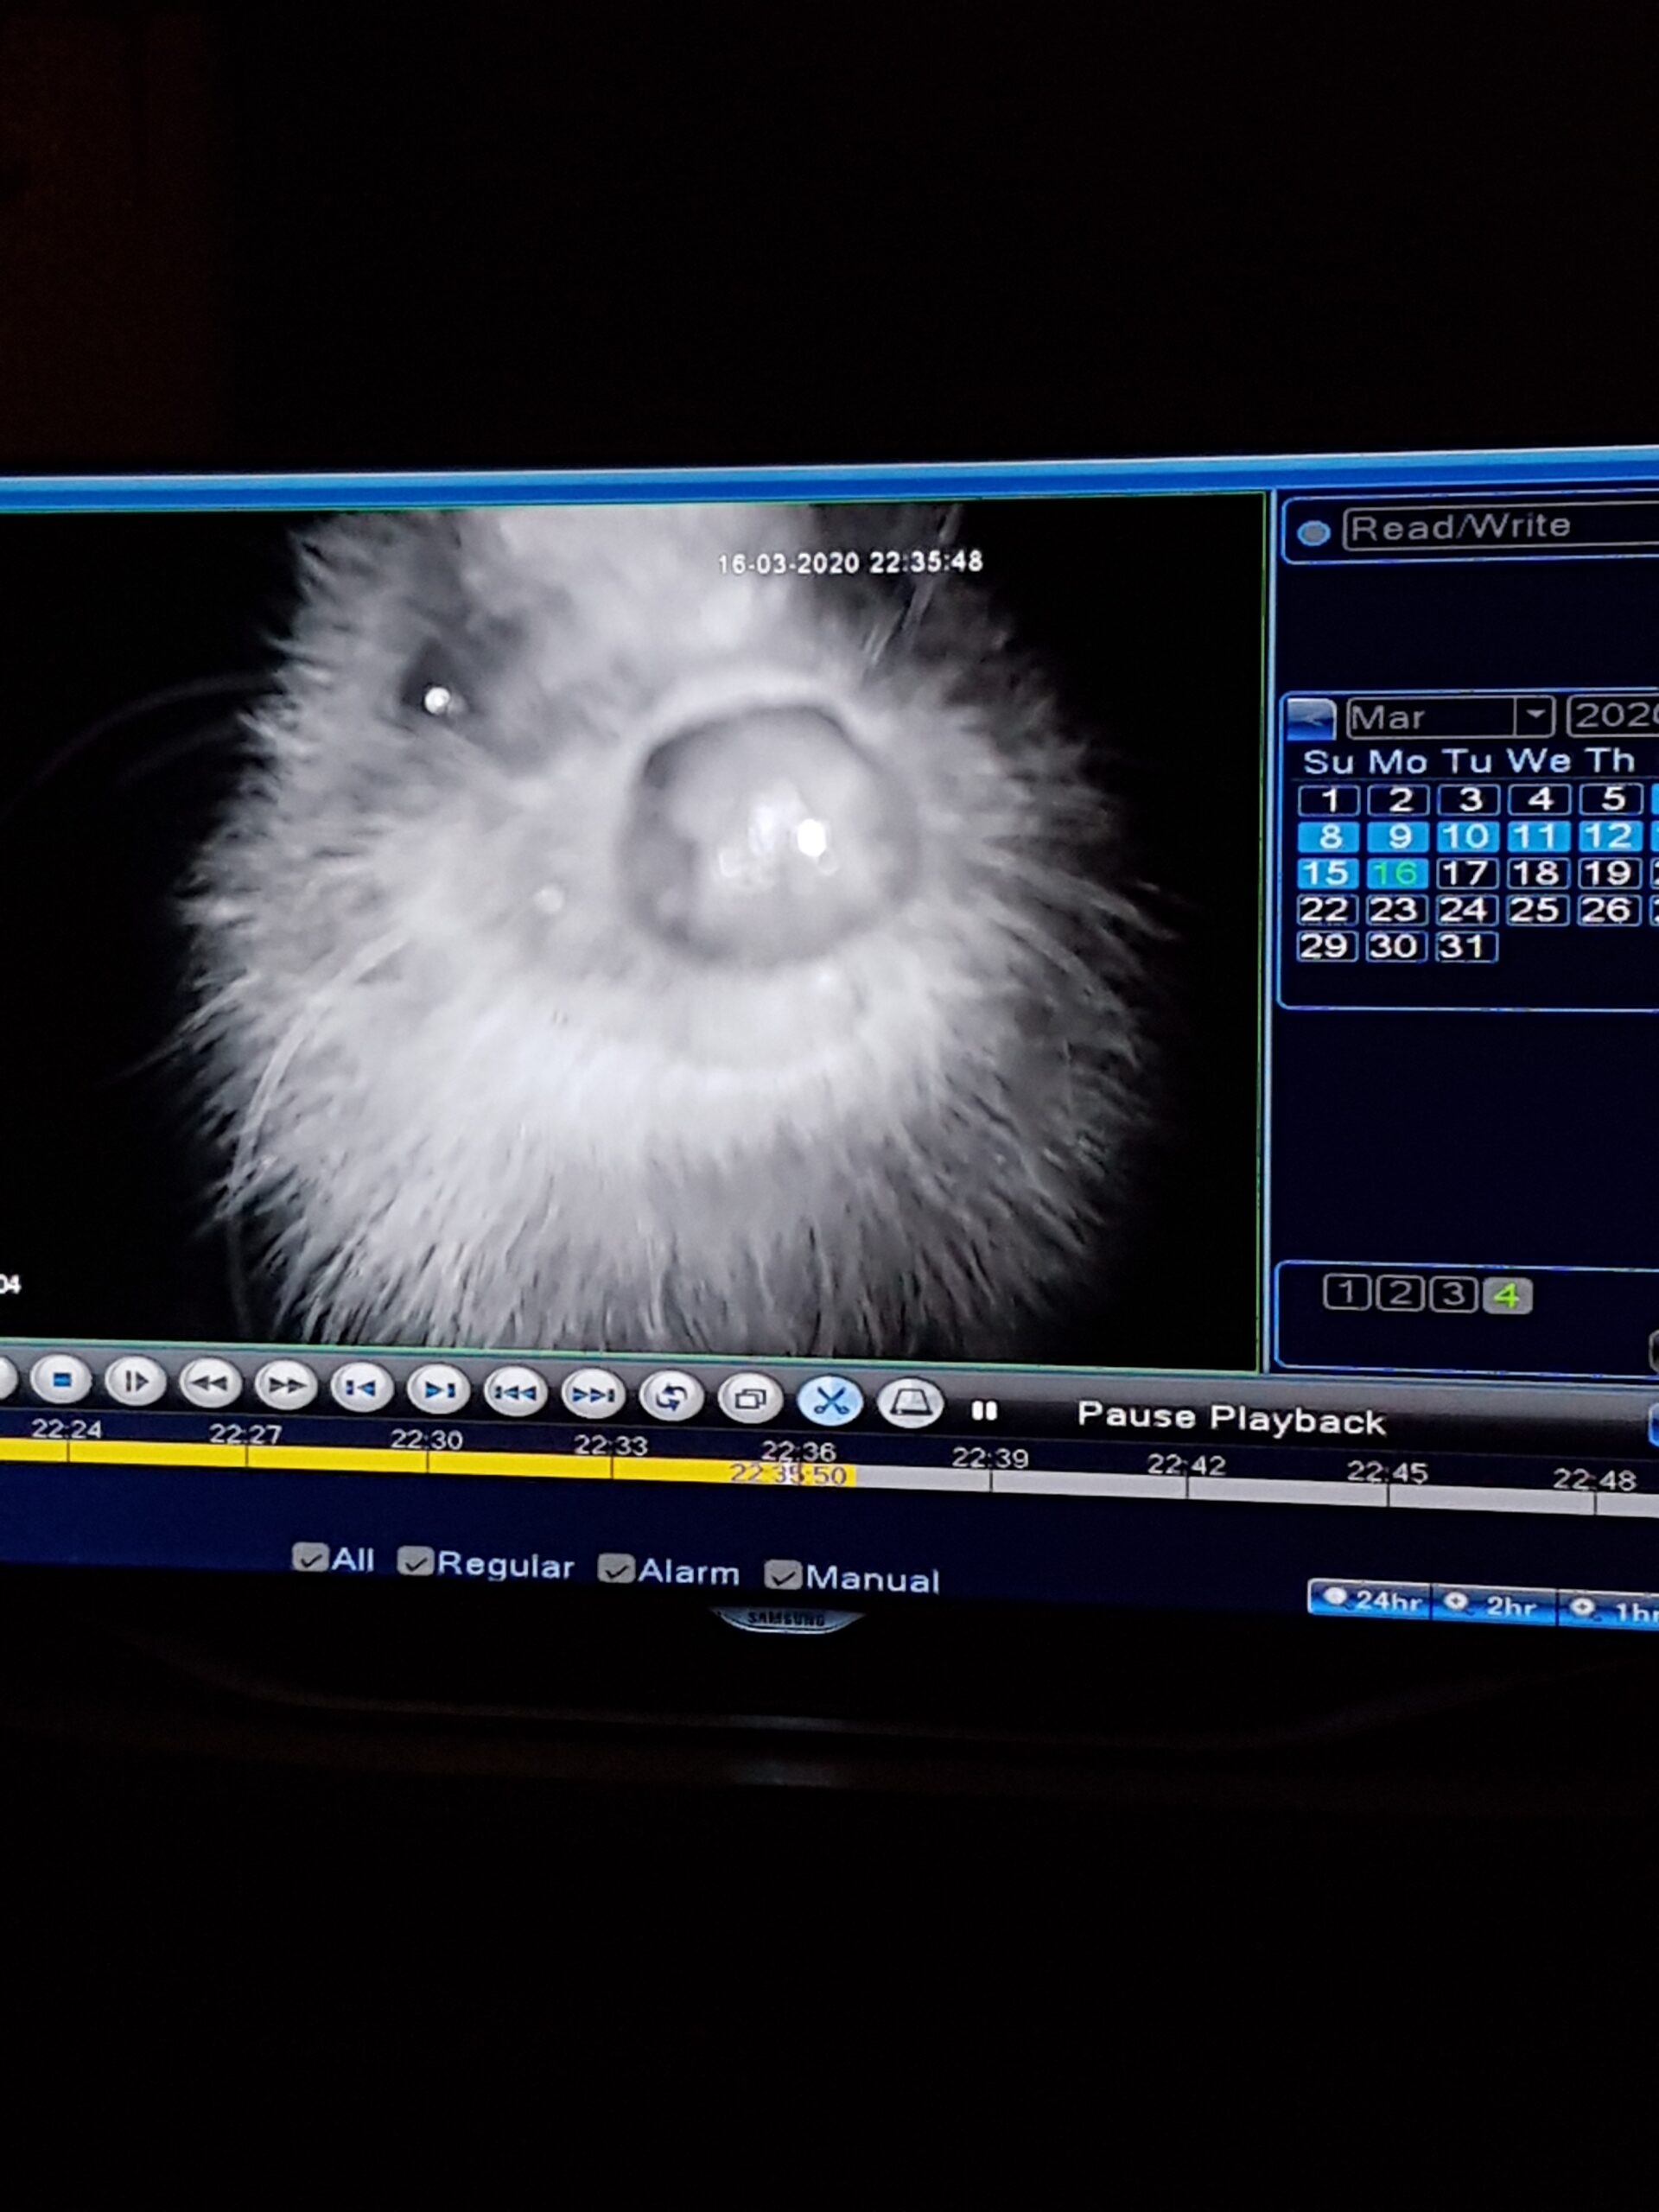Viewport: 1659px width, 2212px height.
Task: Fast forward the recording
Action: 286,1387
